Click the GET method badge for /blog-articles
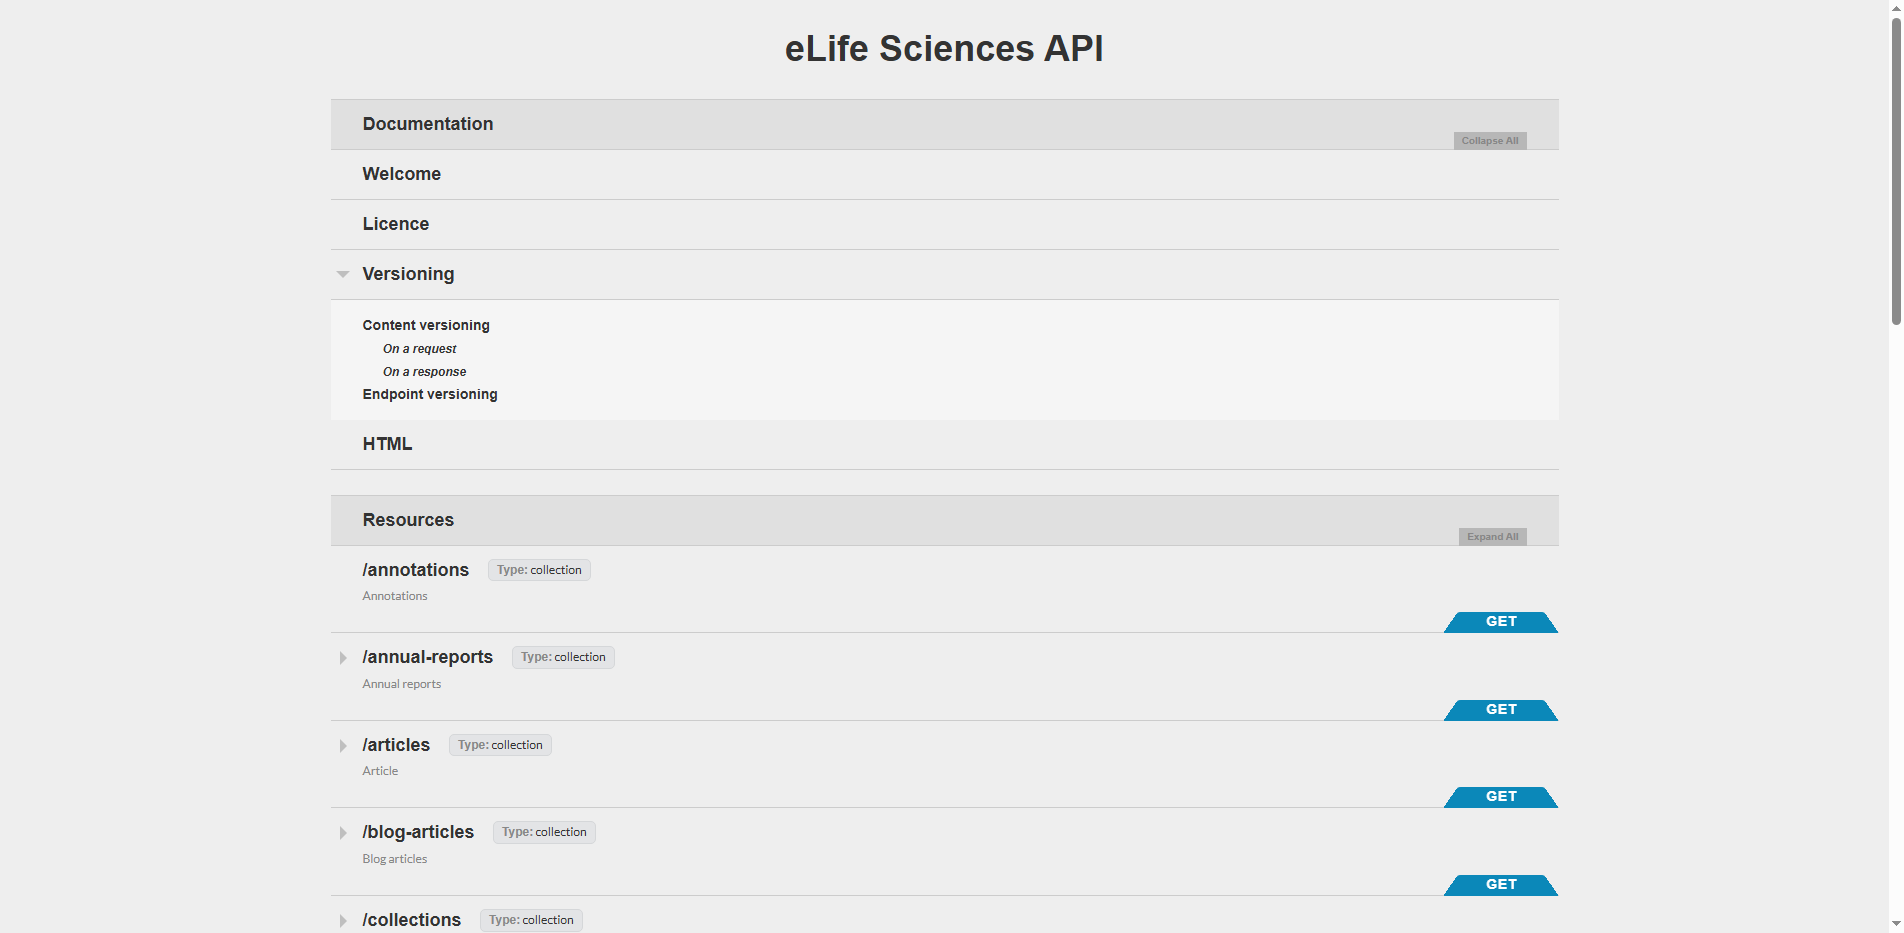Viewport: 1904px width, 933px height. click(1500, 884)
